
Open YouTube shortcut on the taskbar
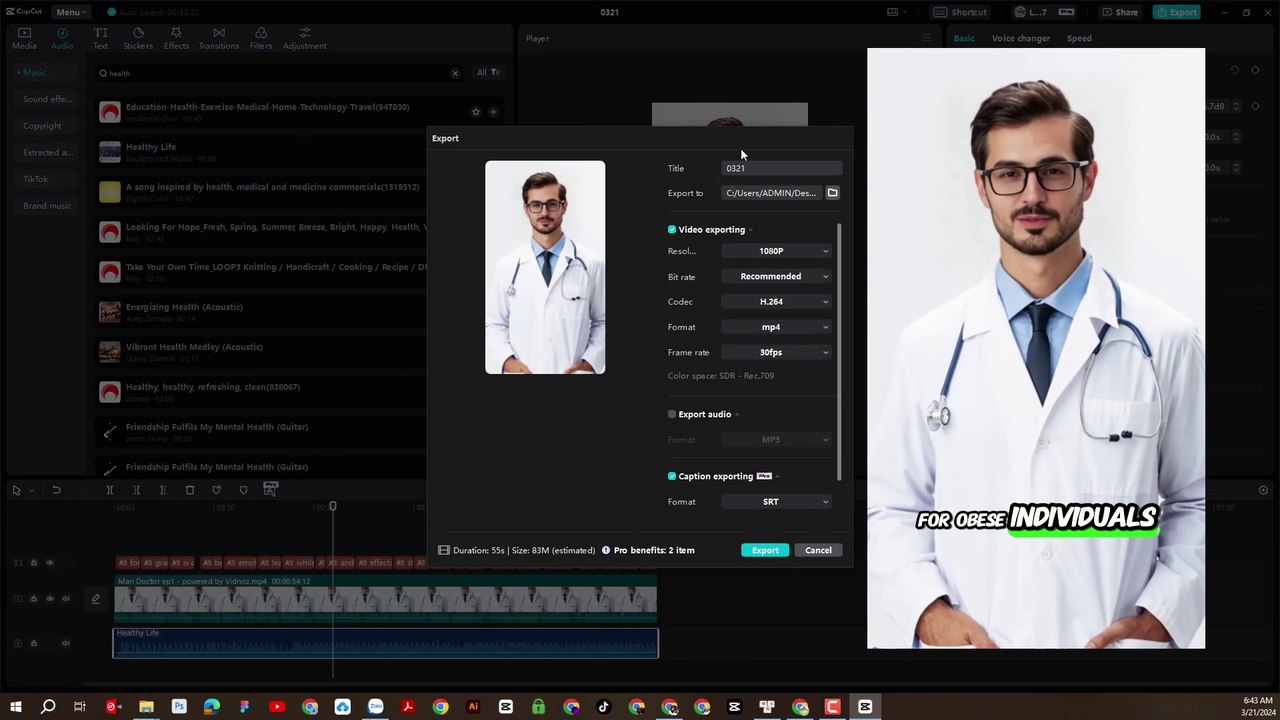click(x=277, y=707)
